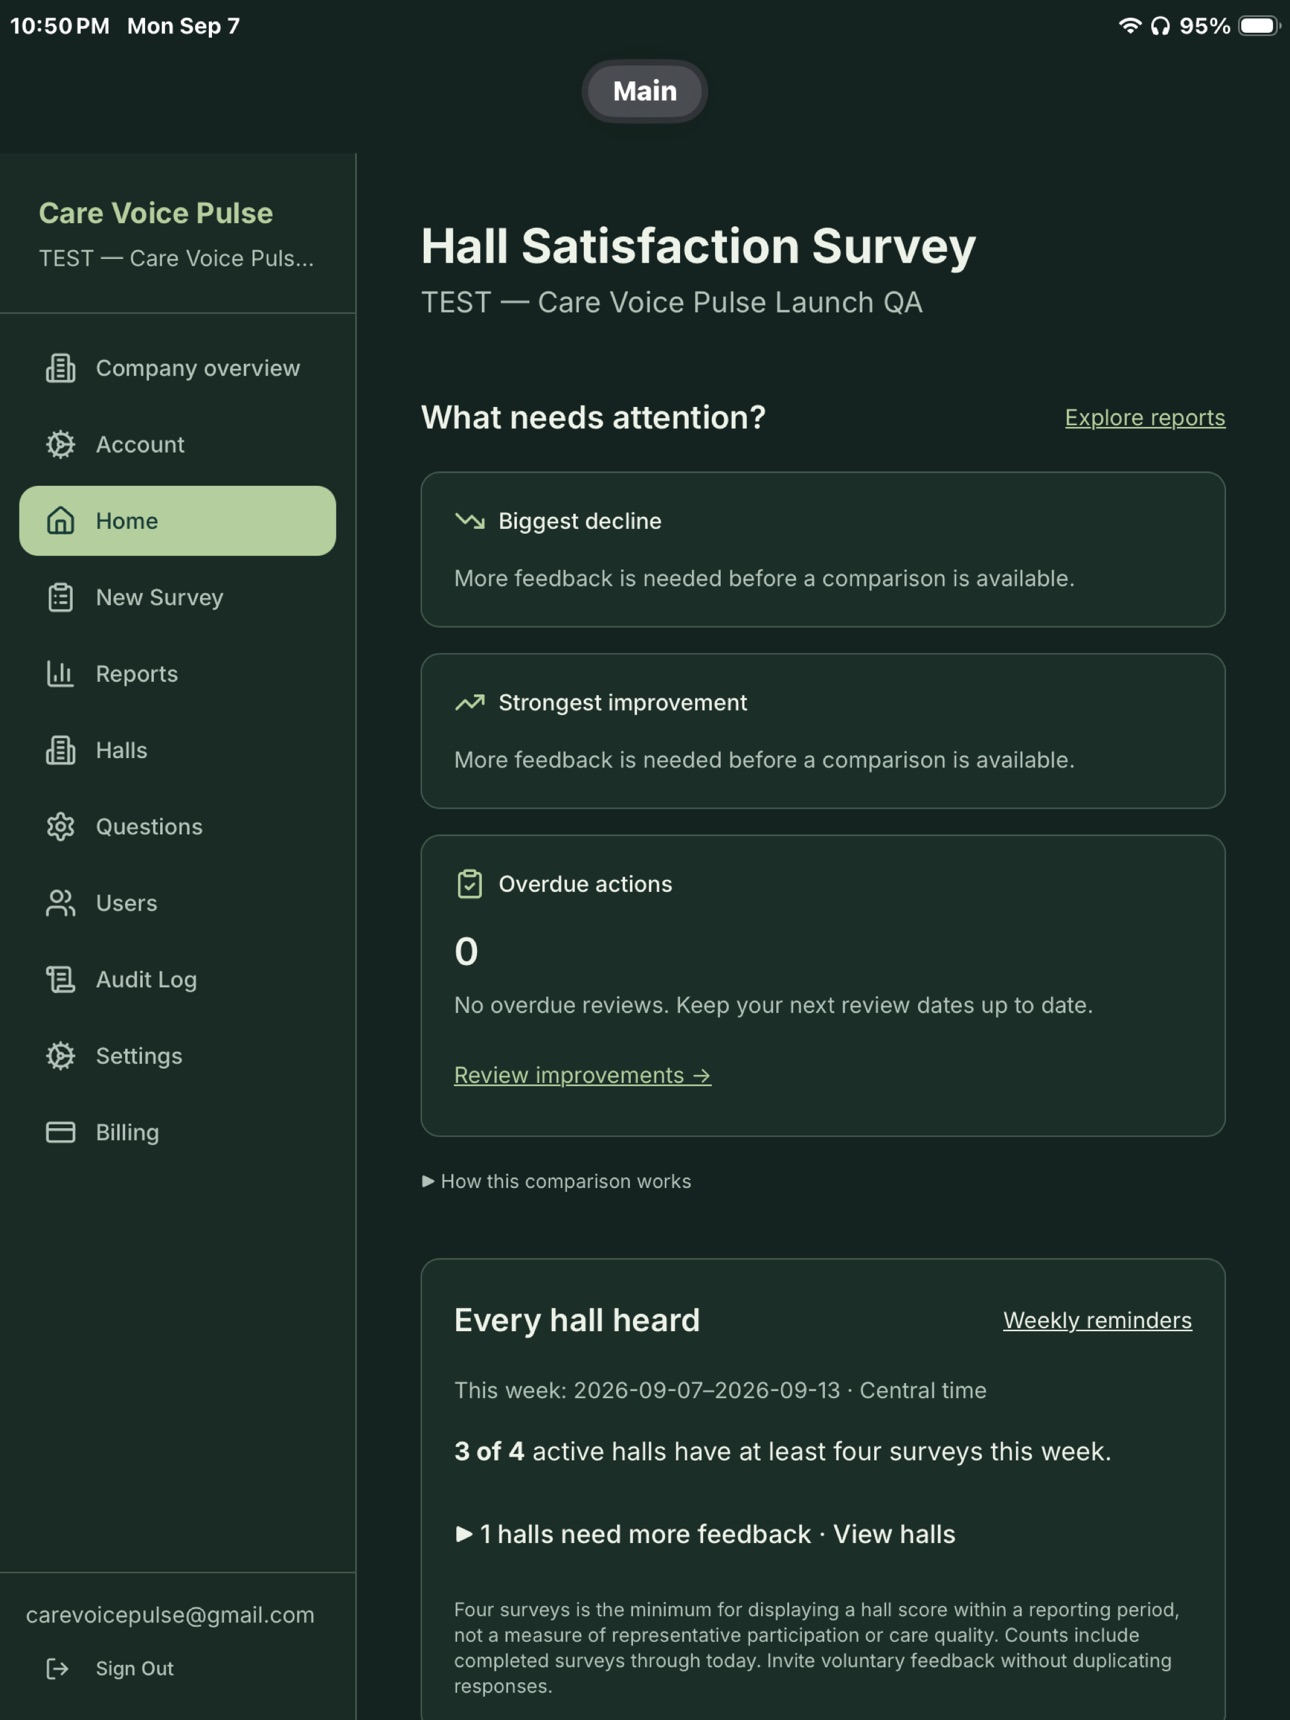Go to the Reports page
The width and height of the screenshot is (1290, 1720).
pyautogui.click(x=178, y=674)
